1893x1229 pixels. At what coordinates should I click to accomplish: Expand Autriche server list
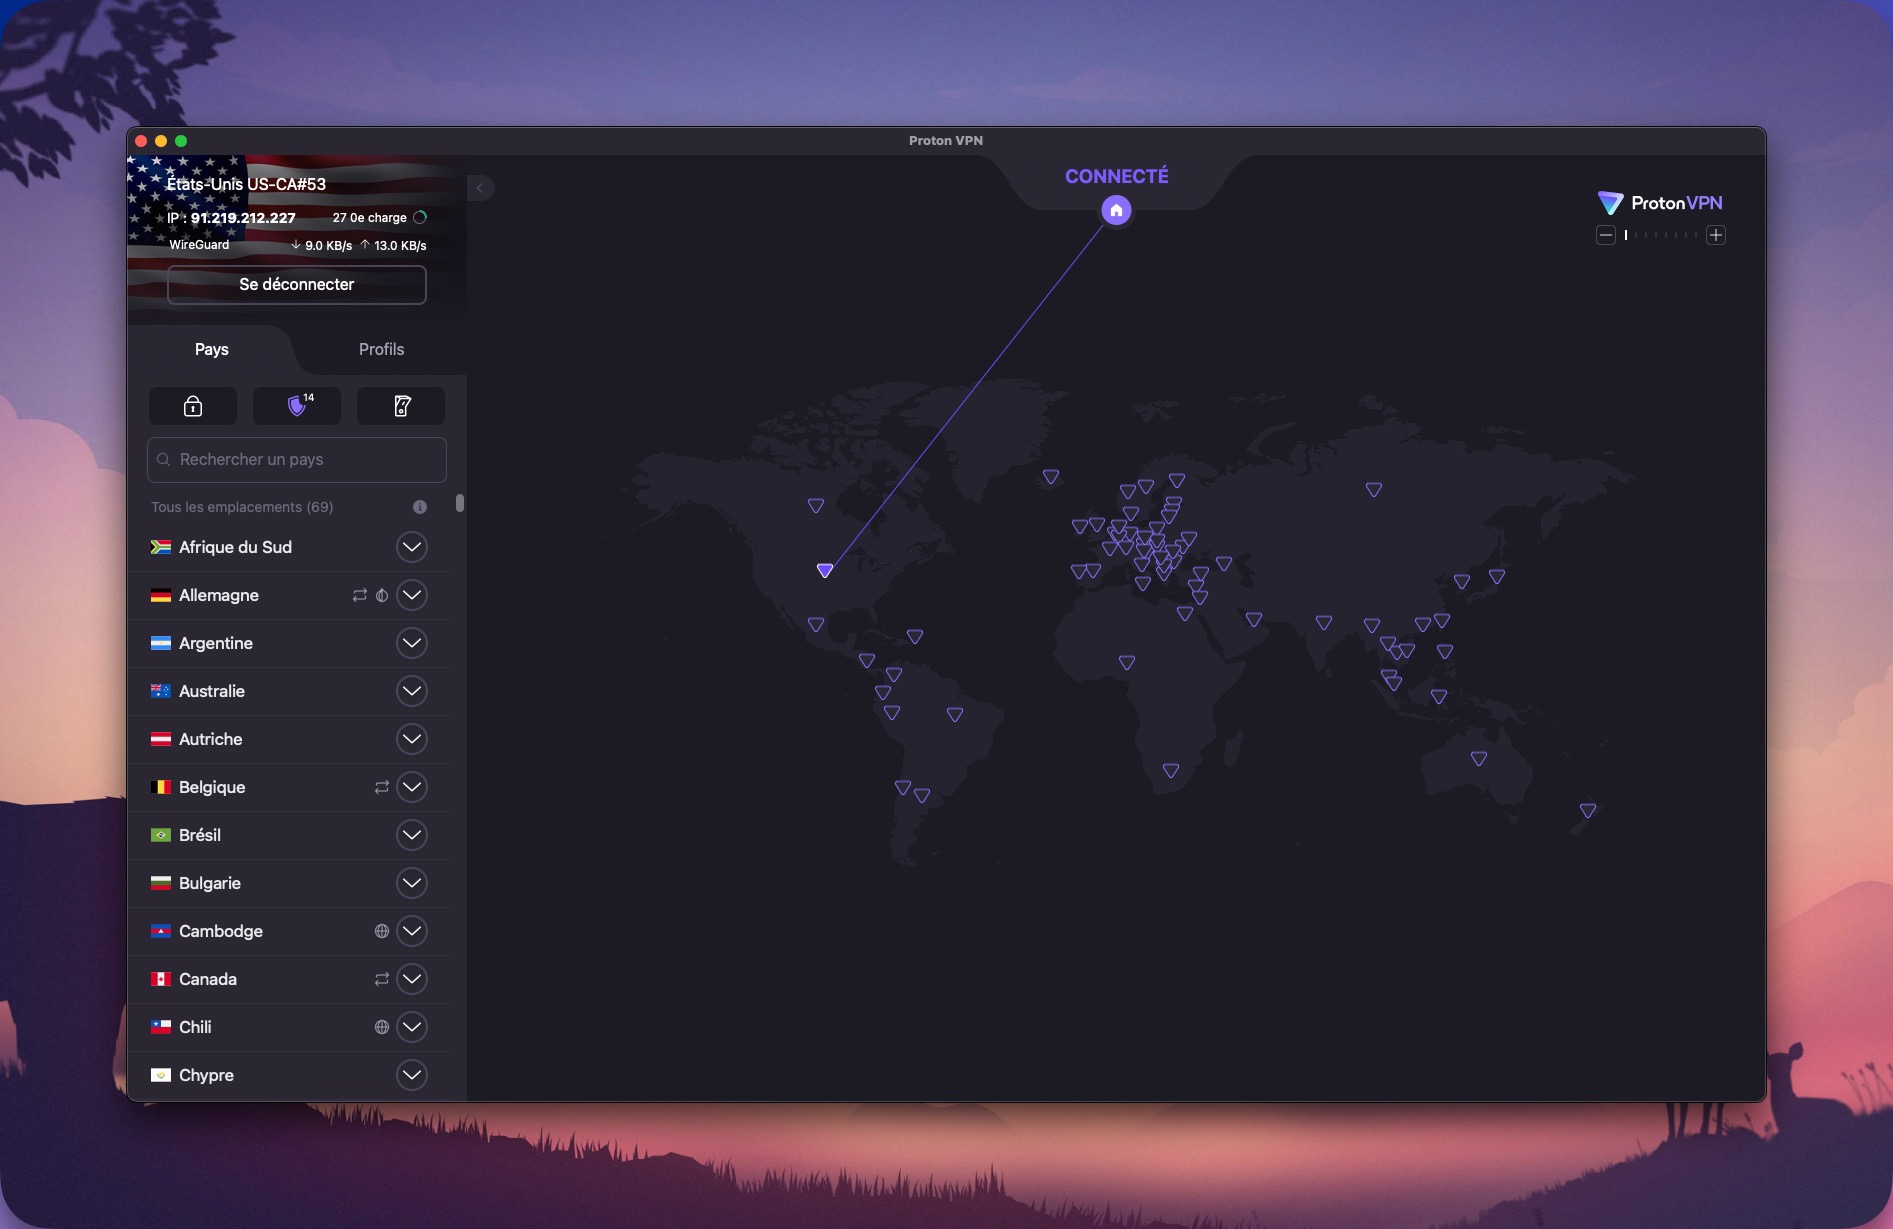pyautogui.click(x=412, y=739)
